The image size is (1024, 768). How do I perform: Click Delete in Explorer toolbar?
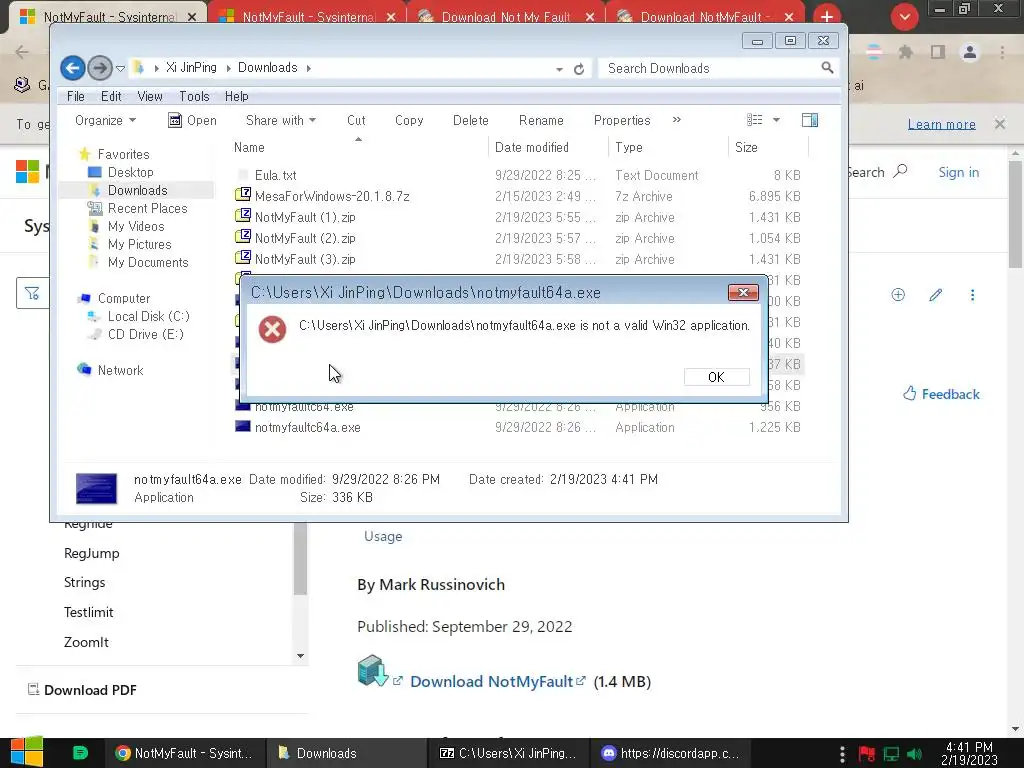click(470, 120)
